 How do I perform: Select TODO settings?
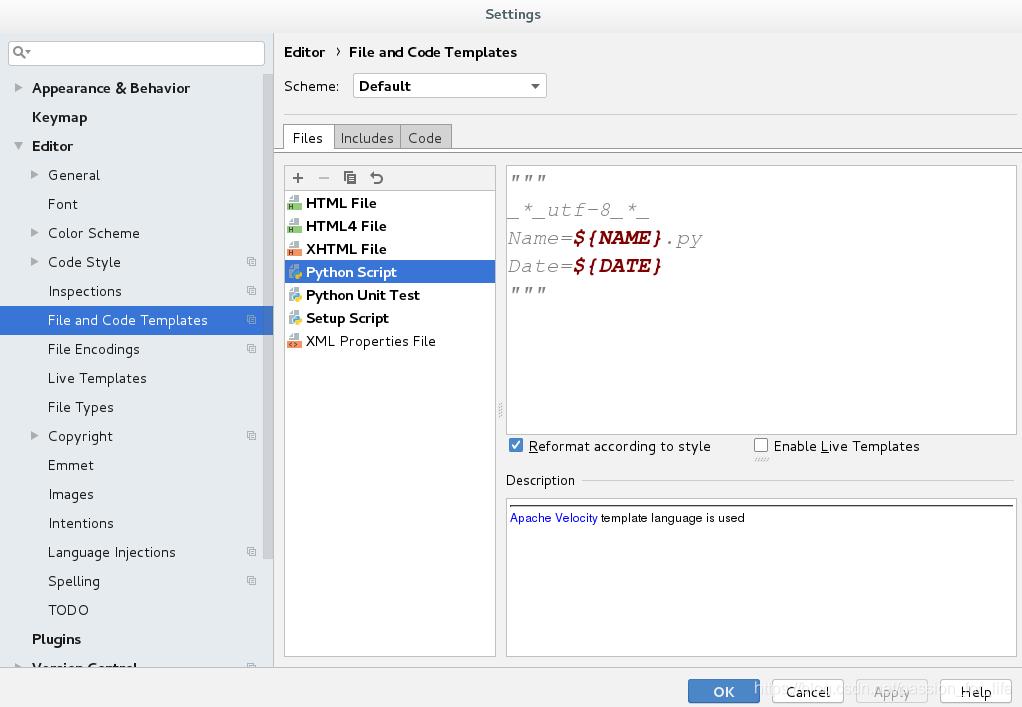68,611
